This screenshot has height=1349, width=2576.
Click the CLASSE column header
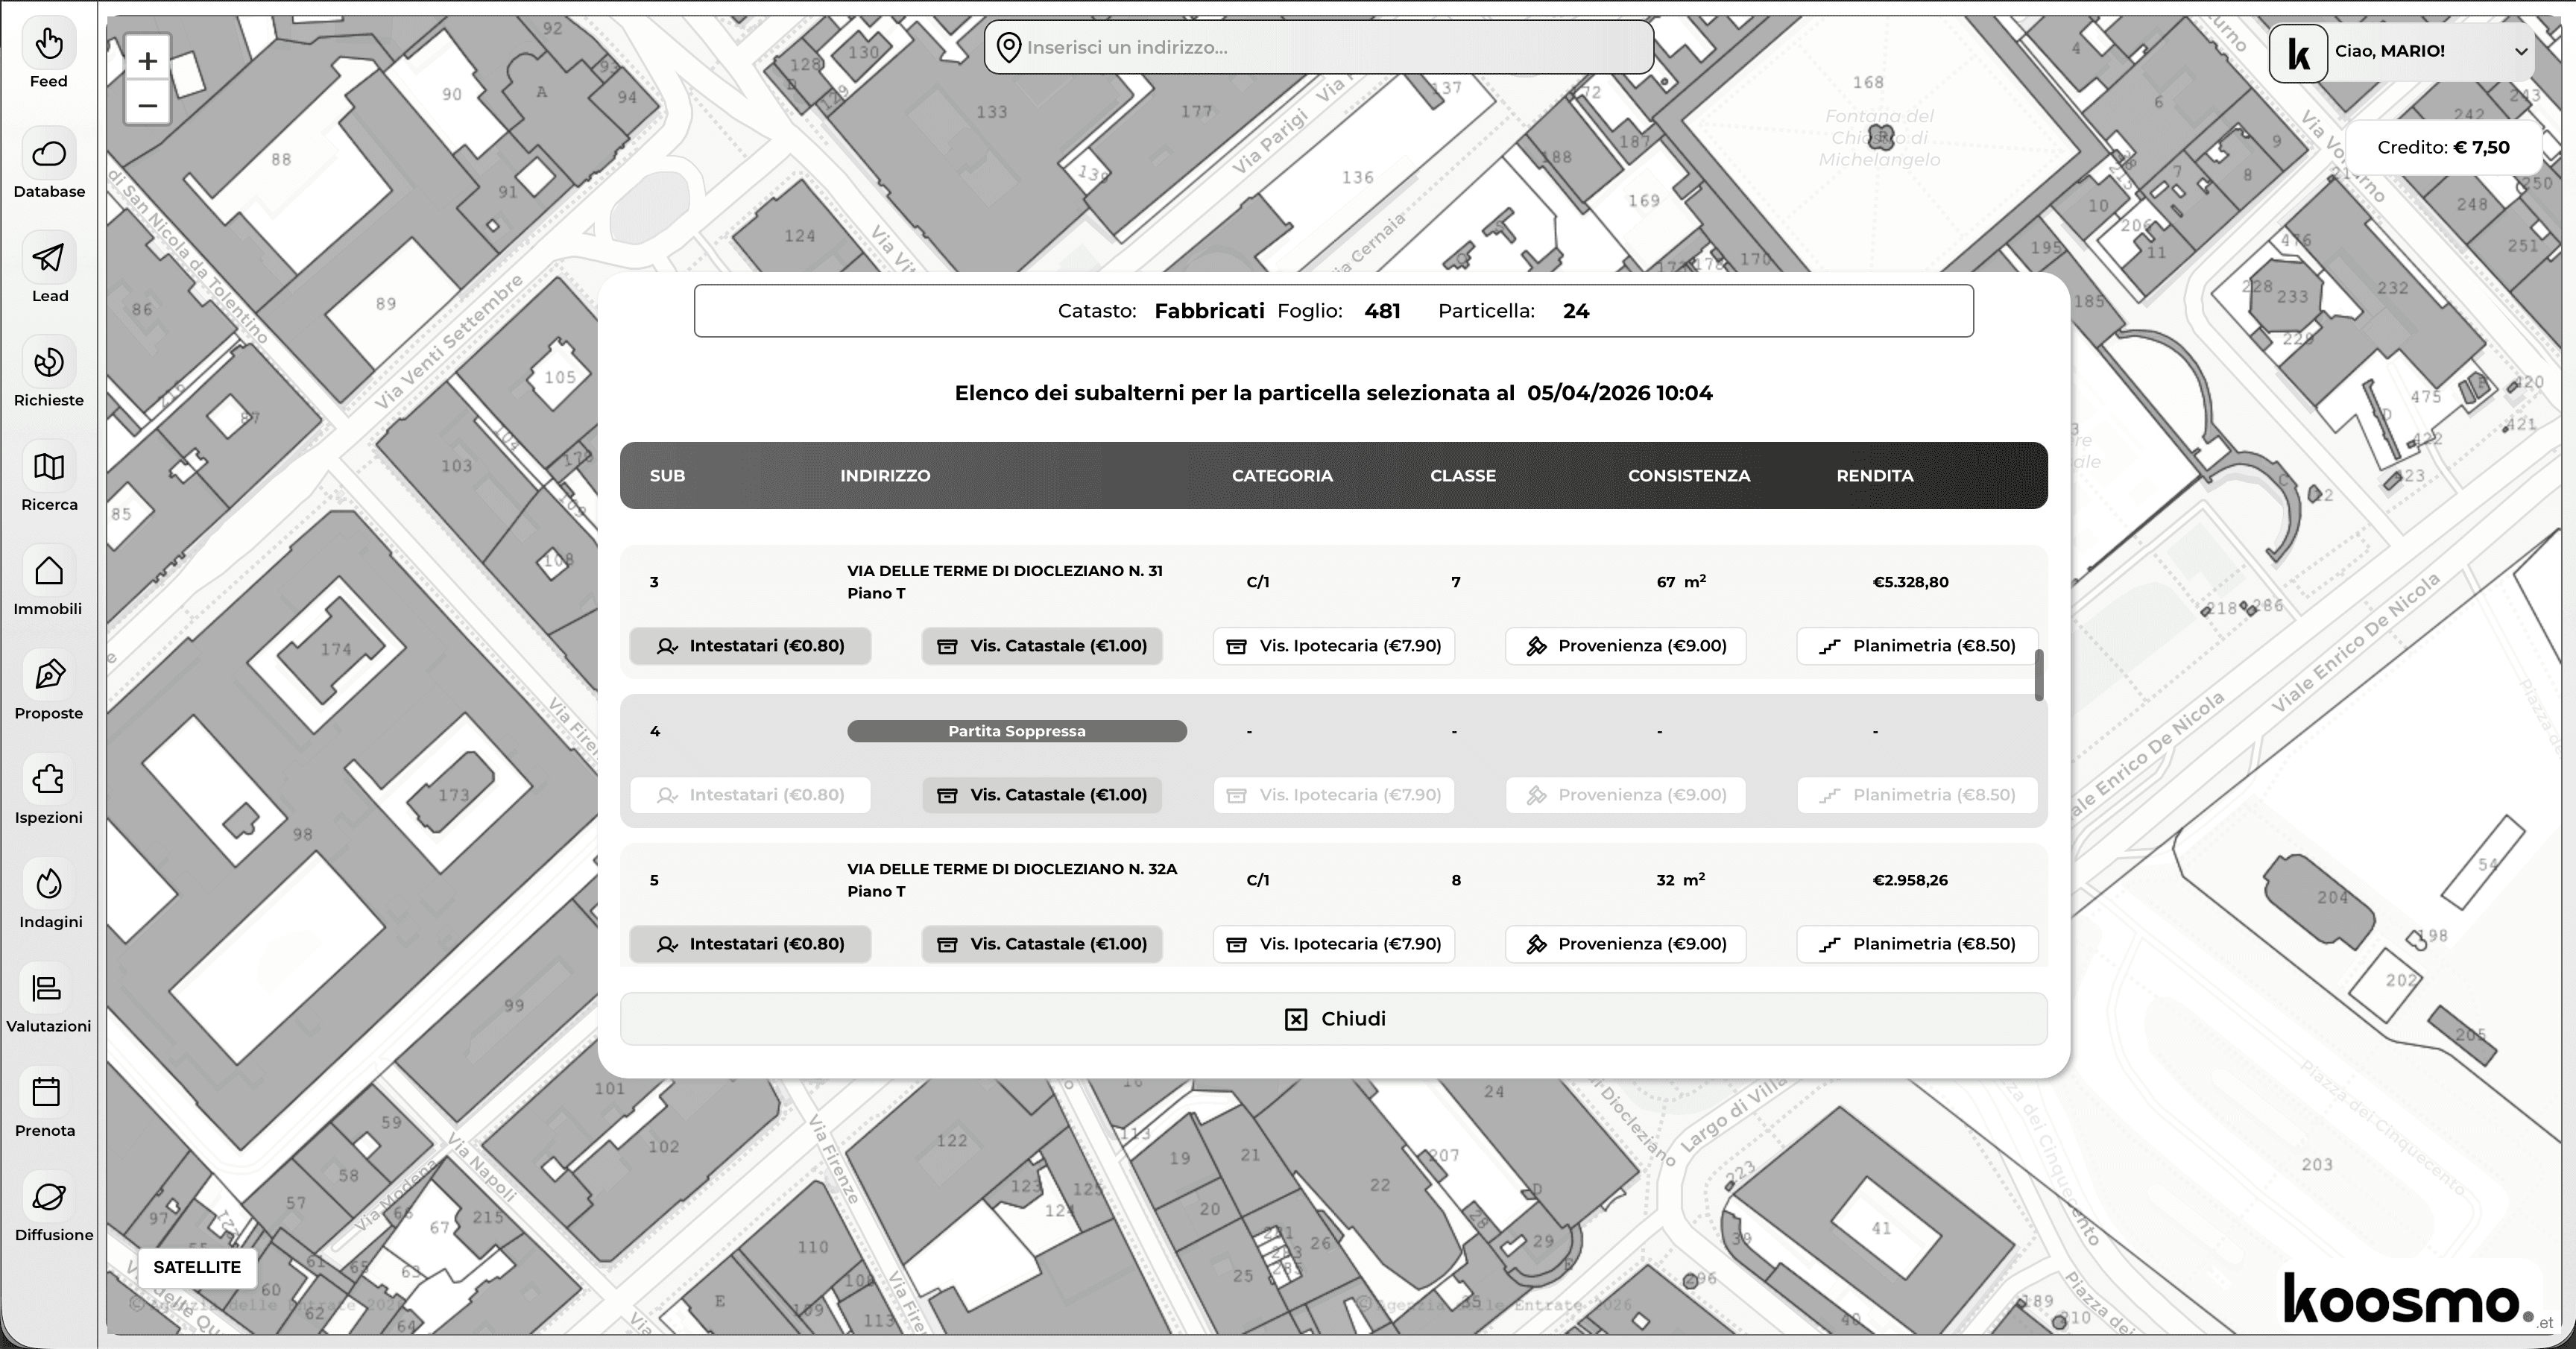coord(1463,476)
